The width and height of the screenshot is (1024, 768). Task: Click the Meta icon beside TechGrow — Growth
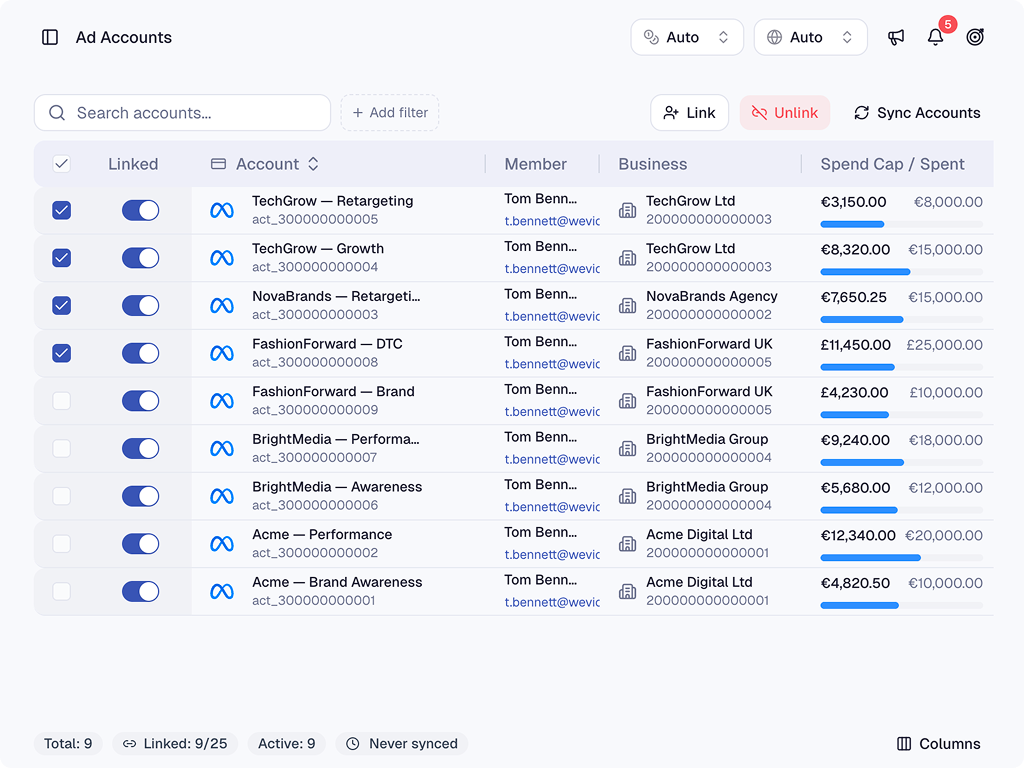point(221,257)
